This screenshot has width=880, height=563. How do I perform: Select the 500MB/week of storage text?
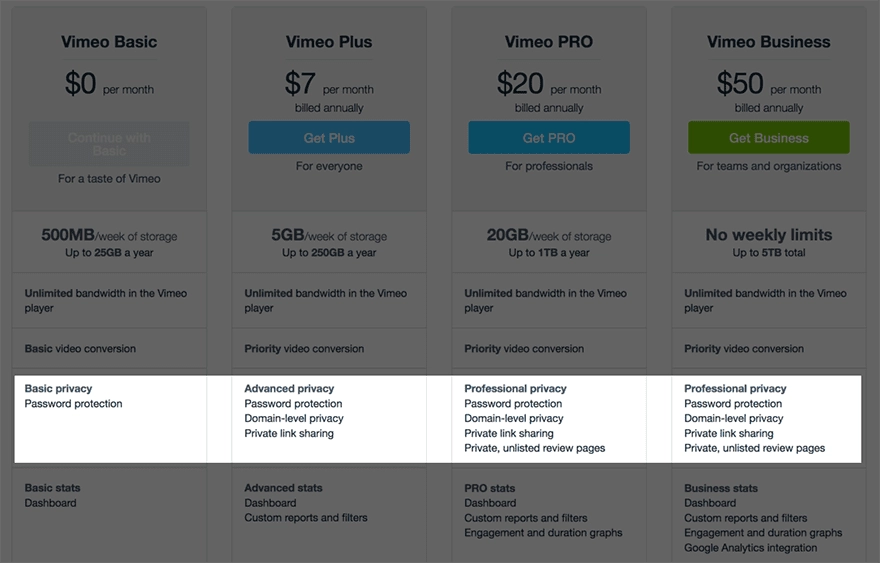pyautogui.click(x=109, y=236)
